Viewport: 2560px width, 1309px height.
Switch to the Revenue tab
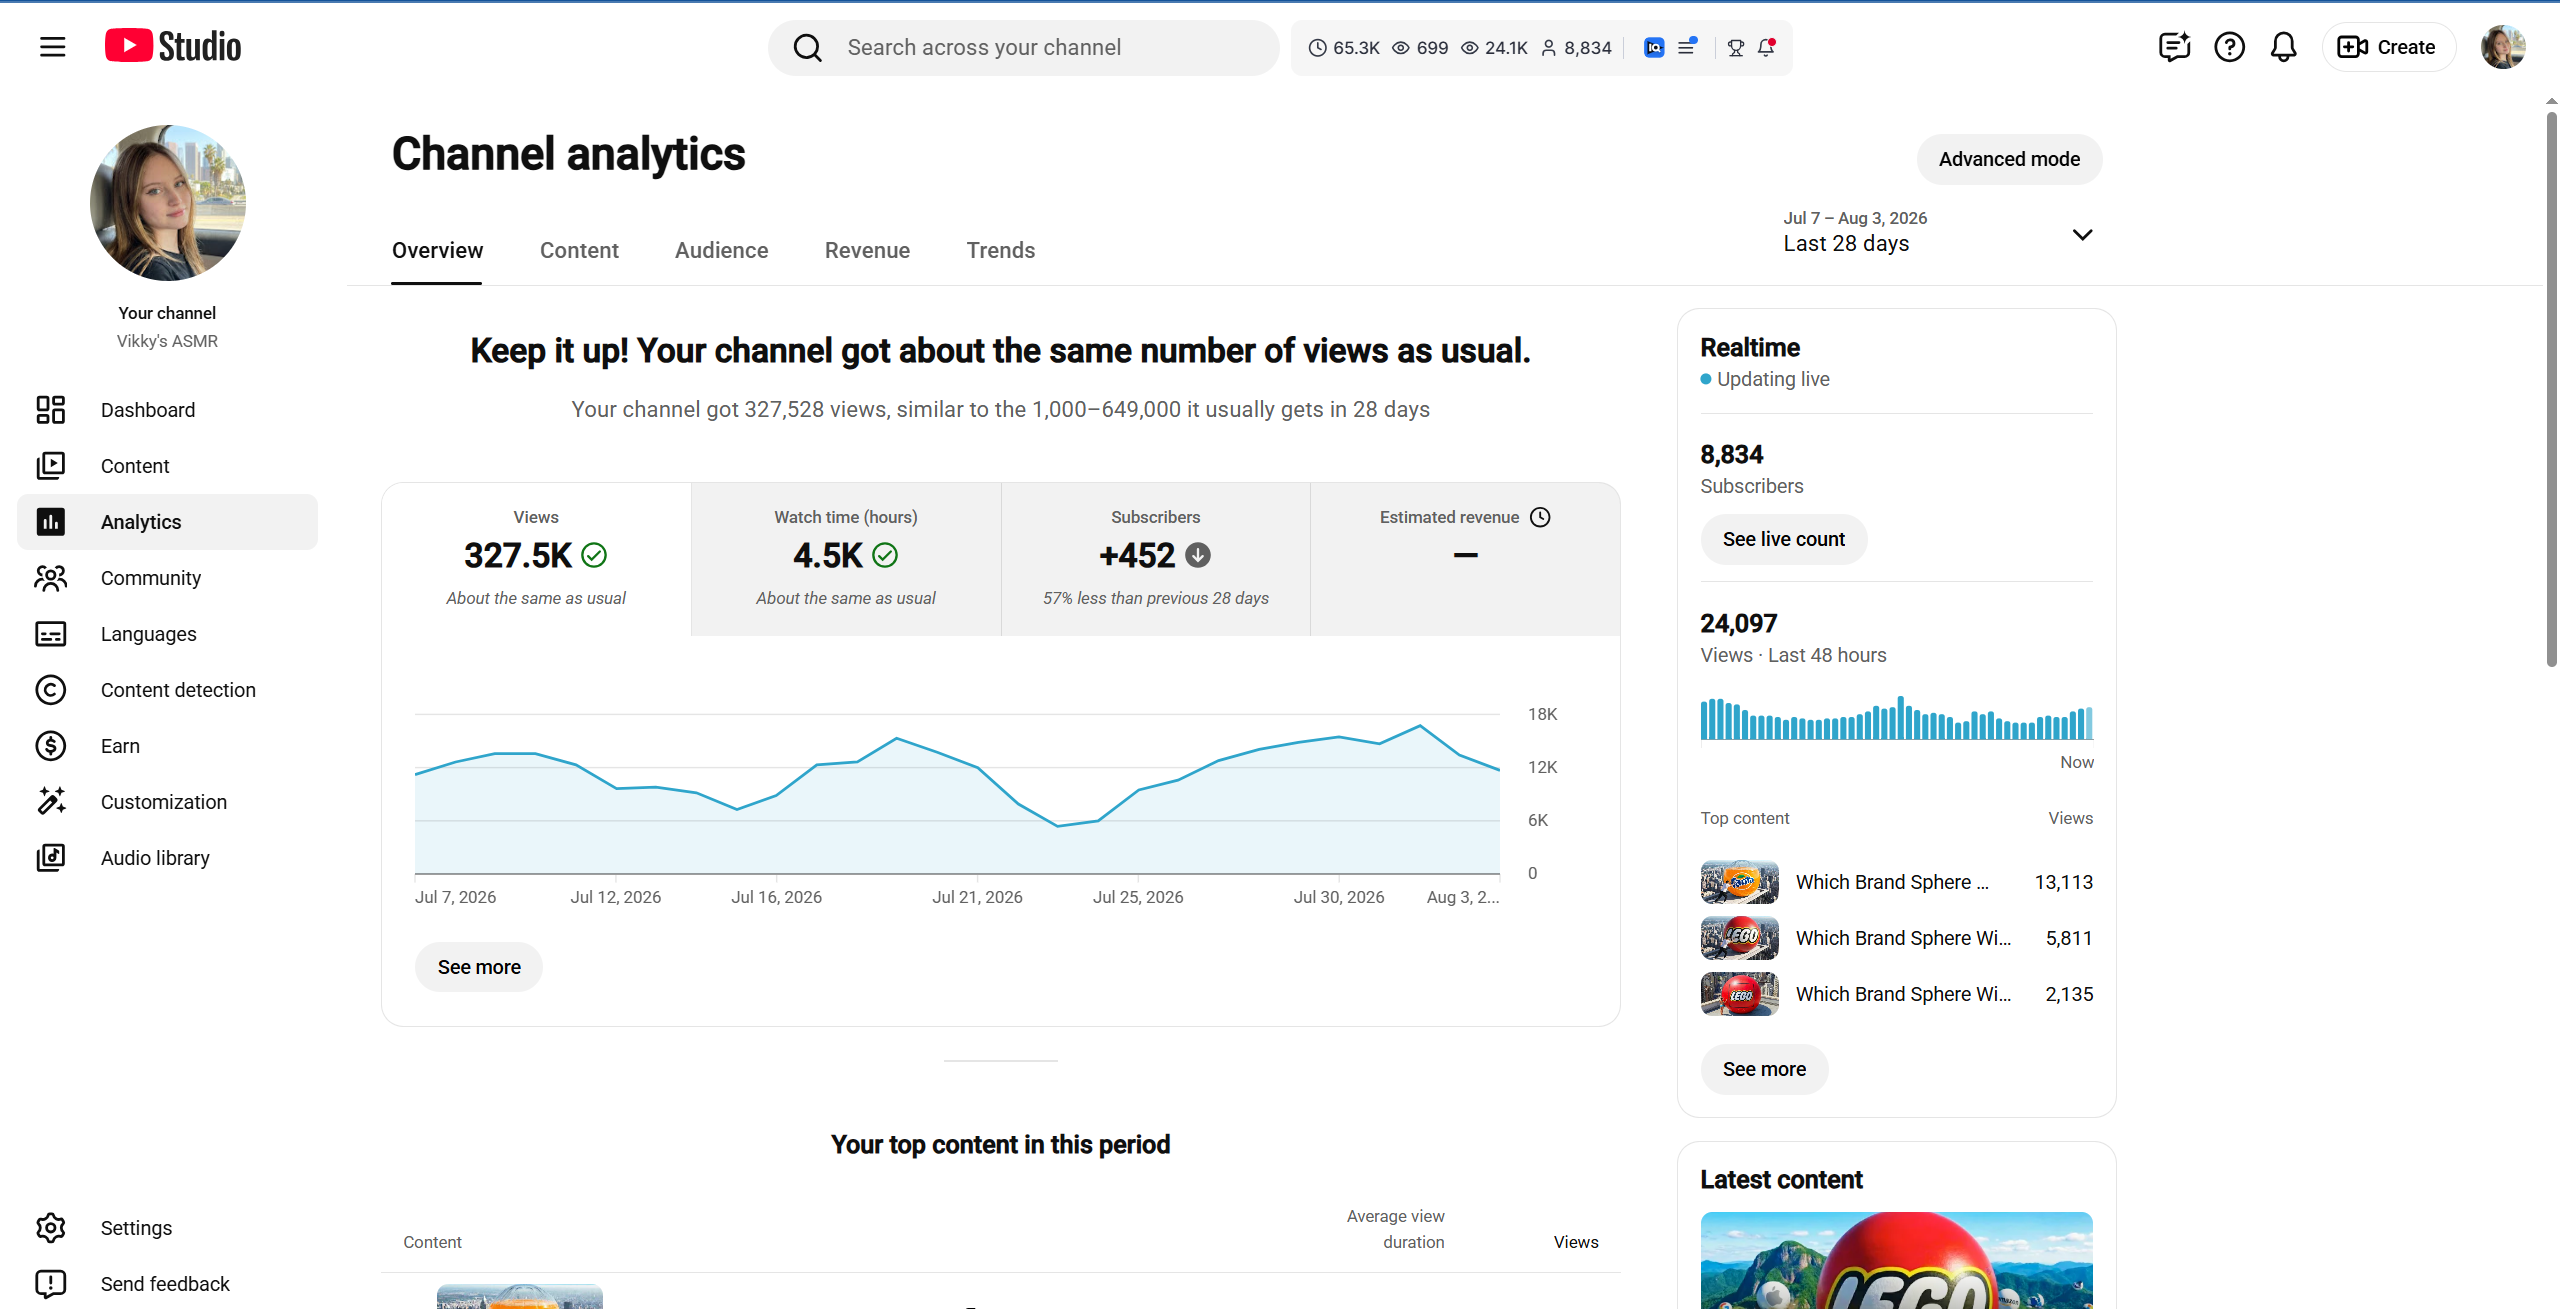click(867, 251)
